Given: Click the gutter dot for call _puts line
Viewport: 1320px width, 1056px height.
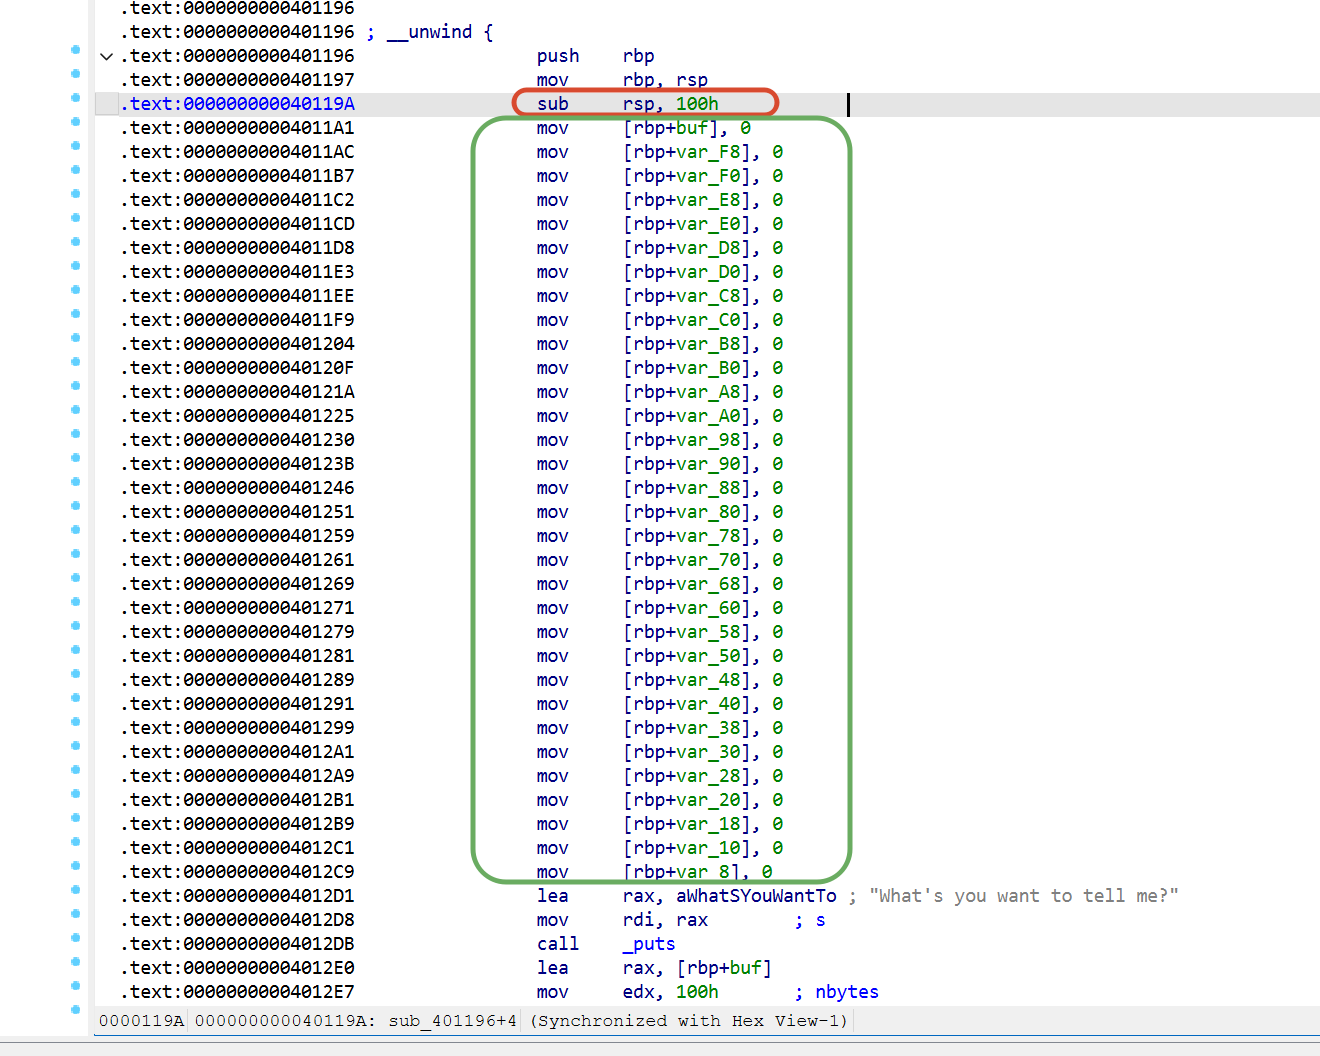Looking at the screenshot, I should pos(75,937).
